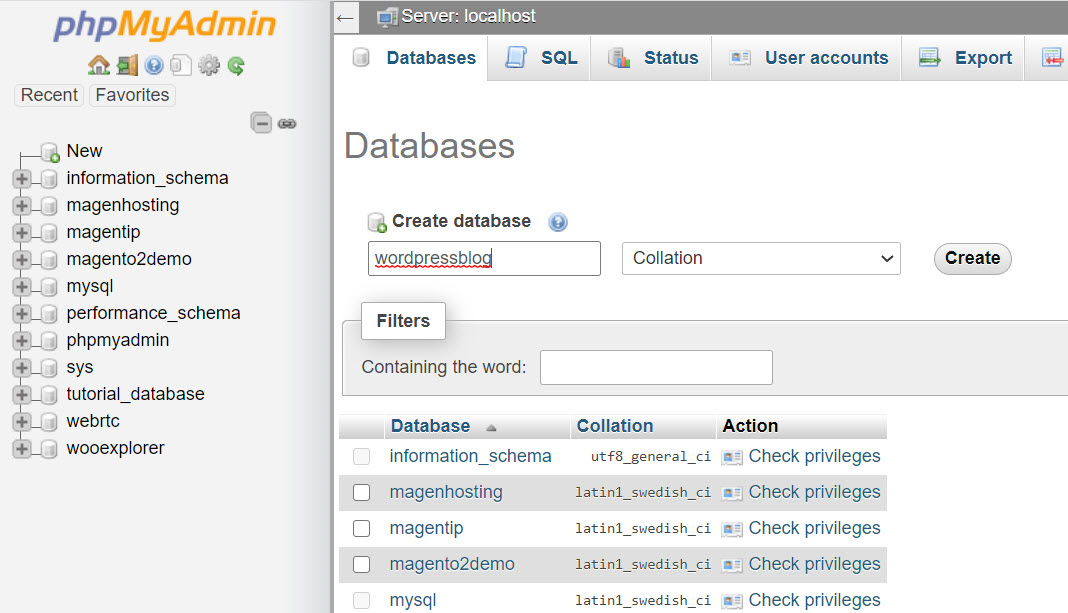
Task: Expand performance_schema in navigation tree
Action: pos(22,313)
